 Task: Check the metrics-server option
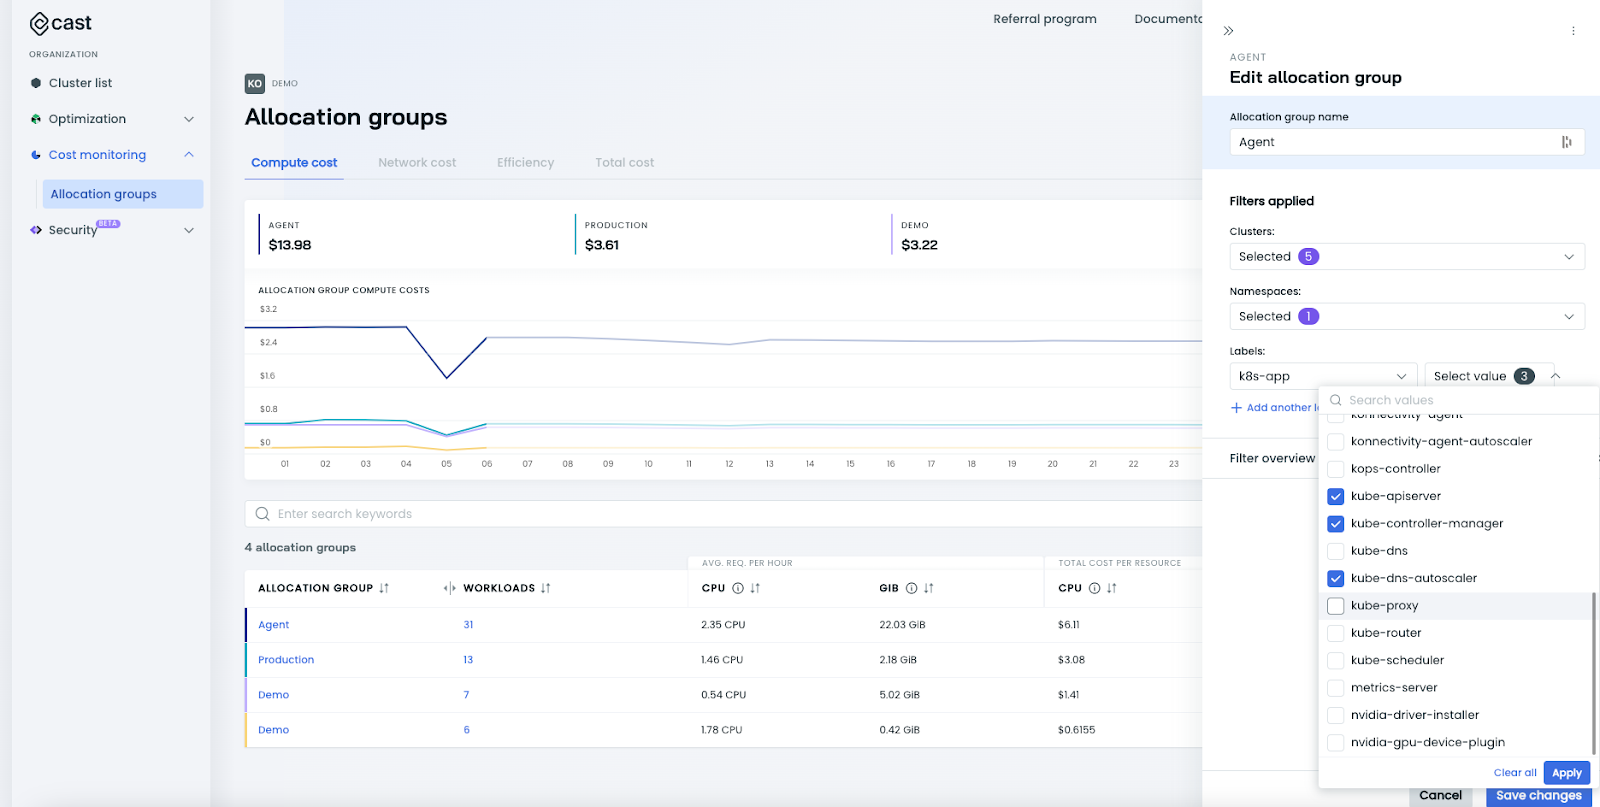point(1336,688)
